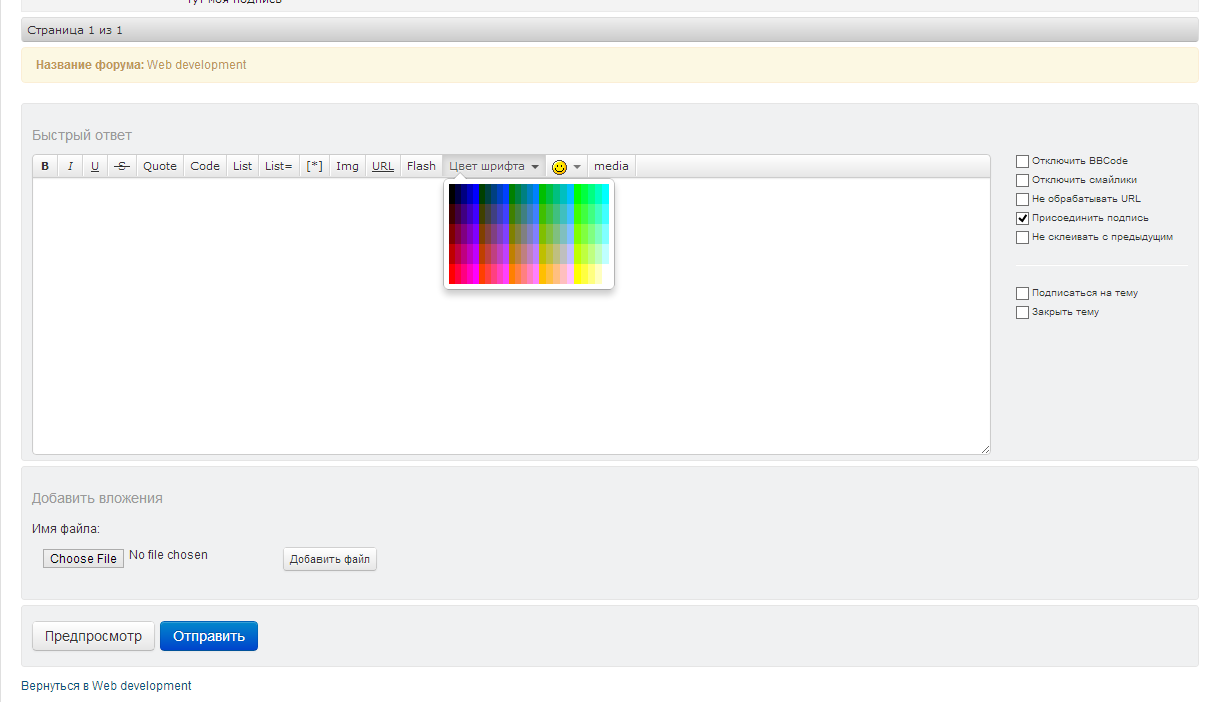The image size is (1219, 702).
Task: Click Choose File to browse attachment
Action: point(83,559)
